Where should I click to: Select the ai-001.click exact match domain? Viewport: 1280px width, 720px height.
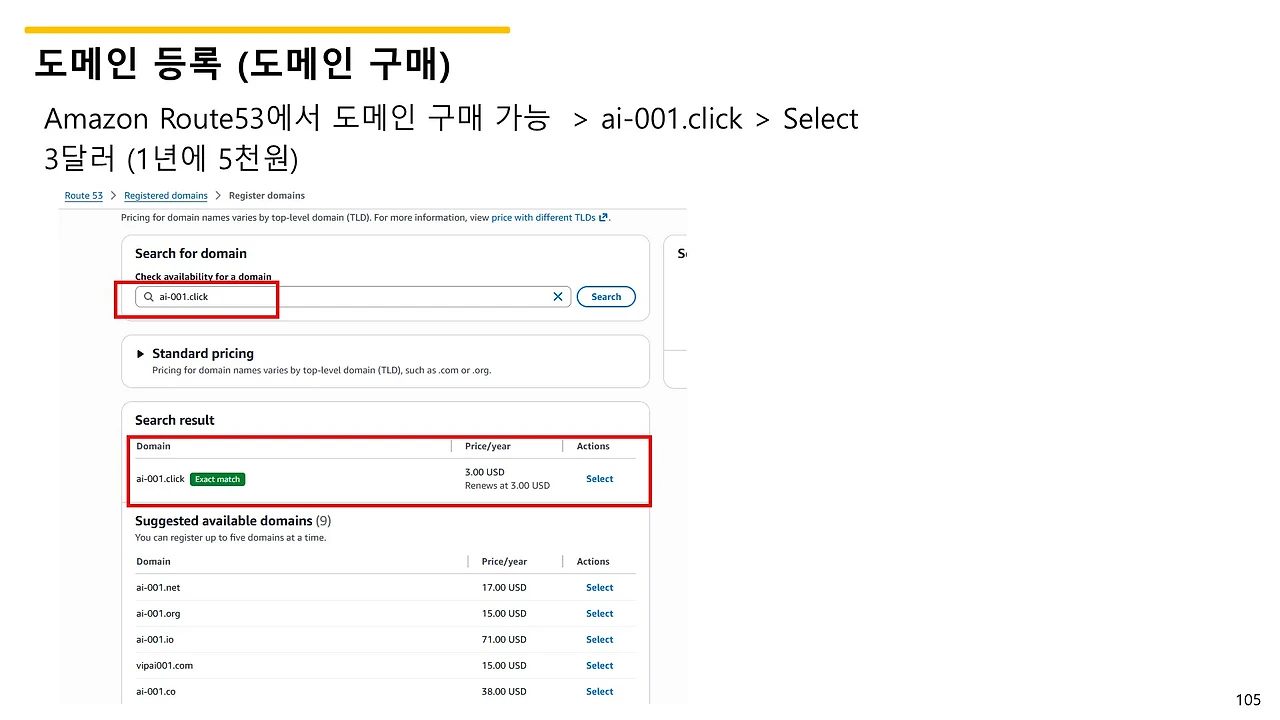tap(599, 479)
